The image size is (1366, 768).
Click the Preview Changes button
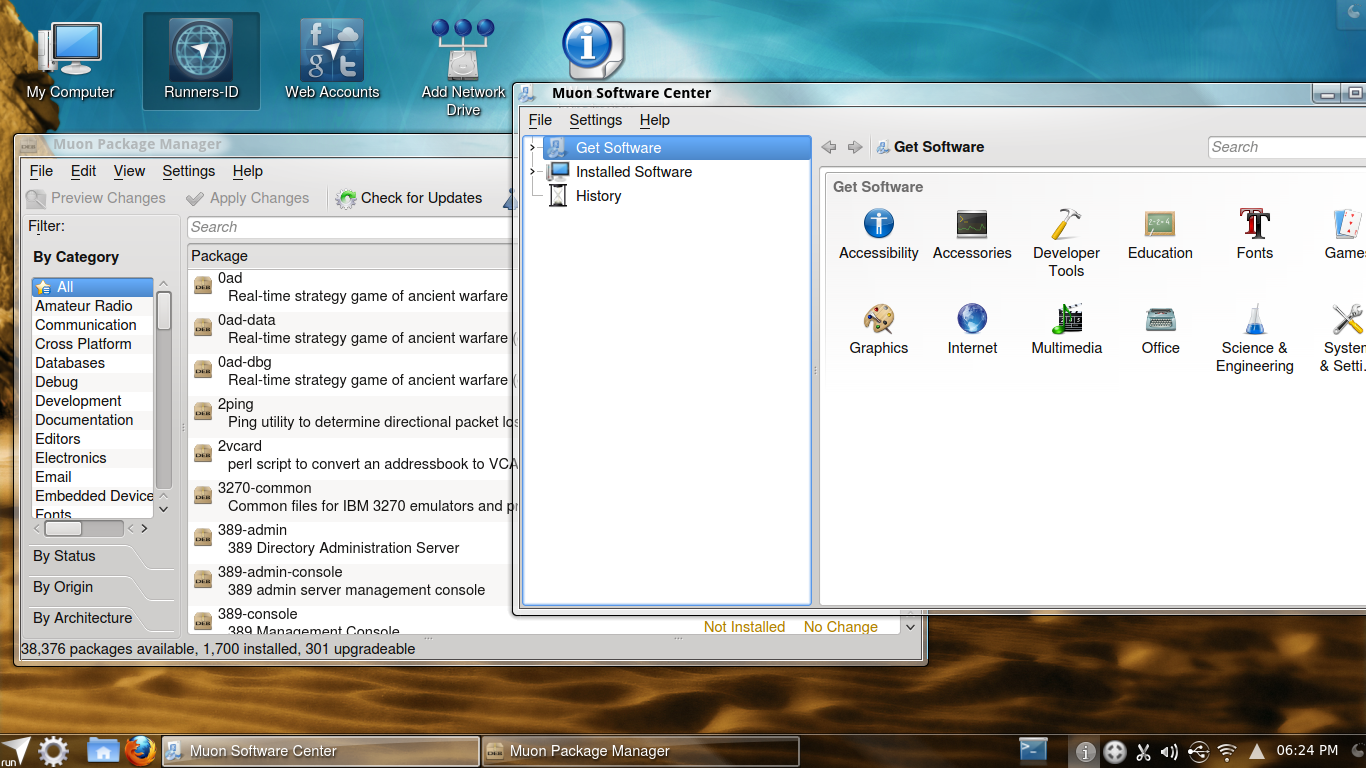(x=96, y=198)
